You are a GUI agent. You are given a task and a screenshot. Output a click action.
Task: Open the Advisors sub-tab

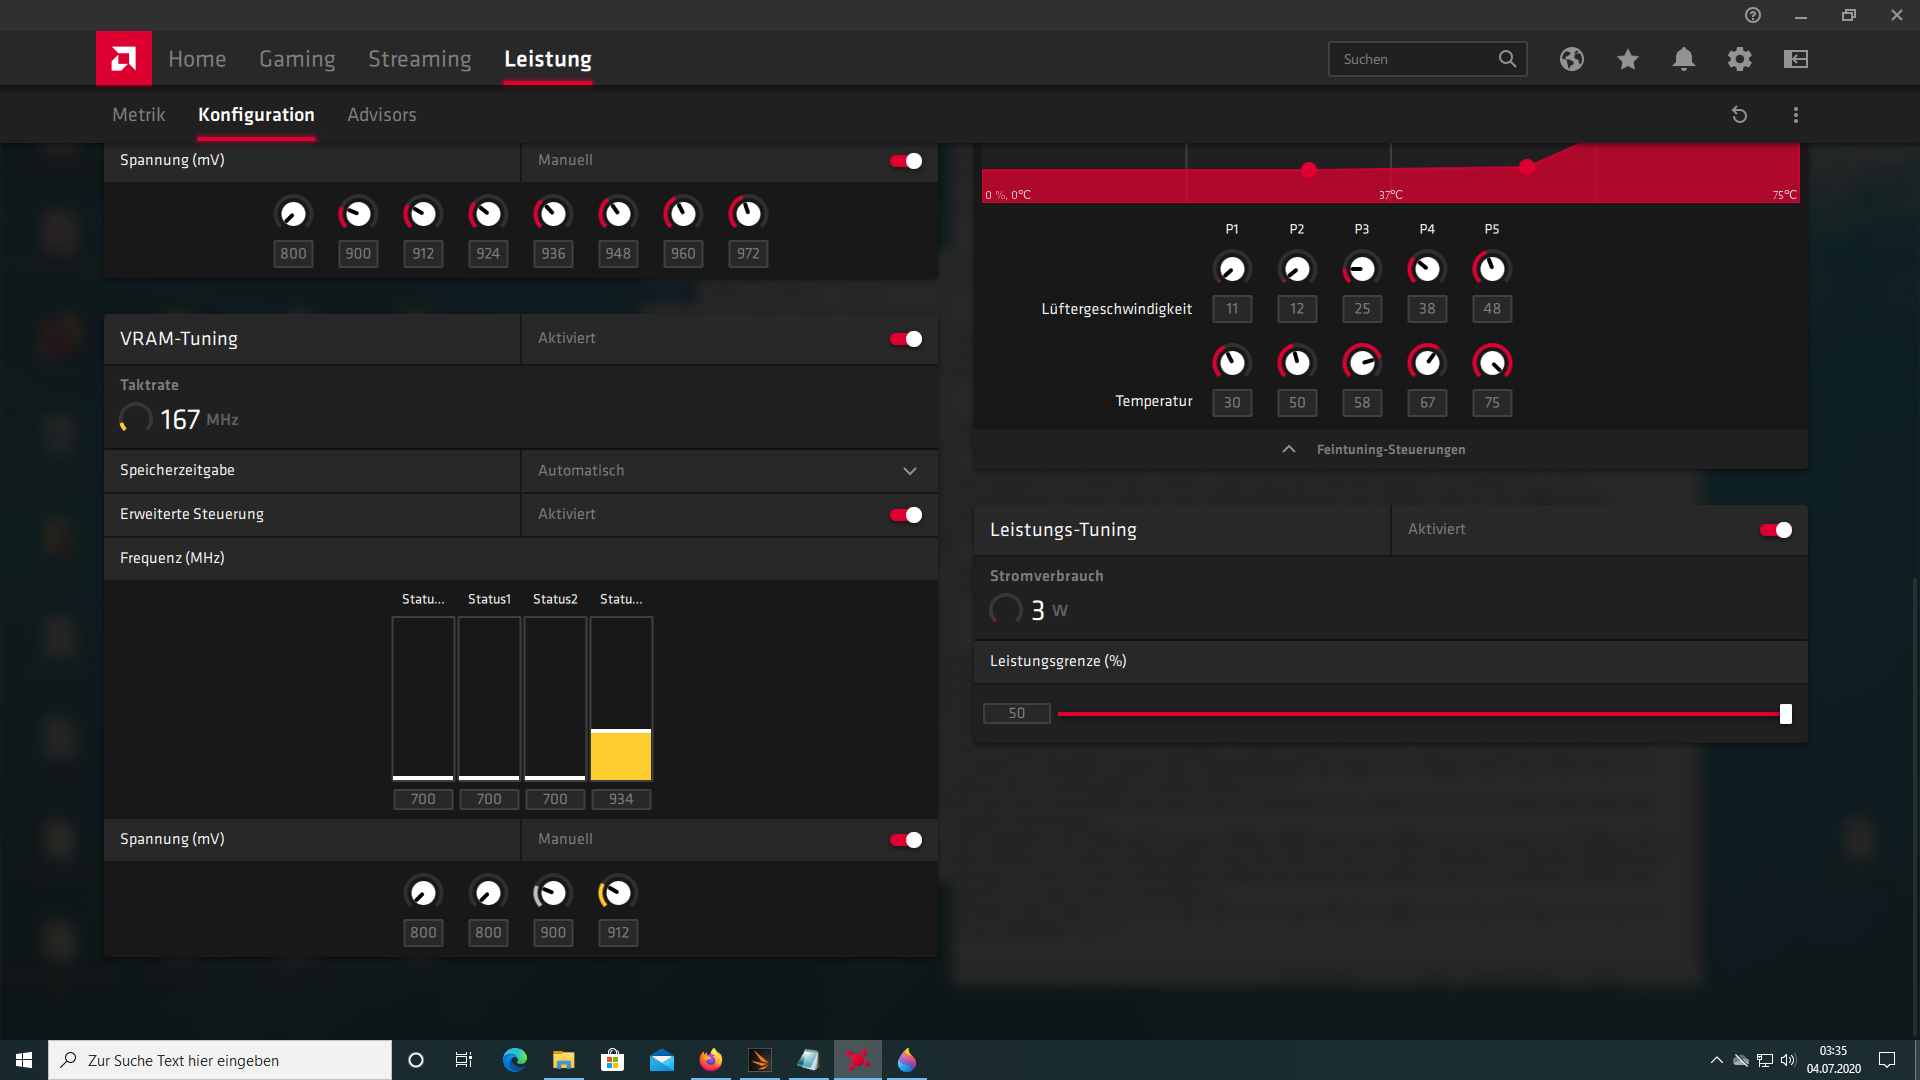tap(382, 115)
